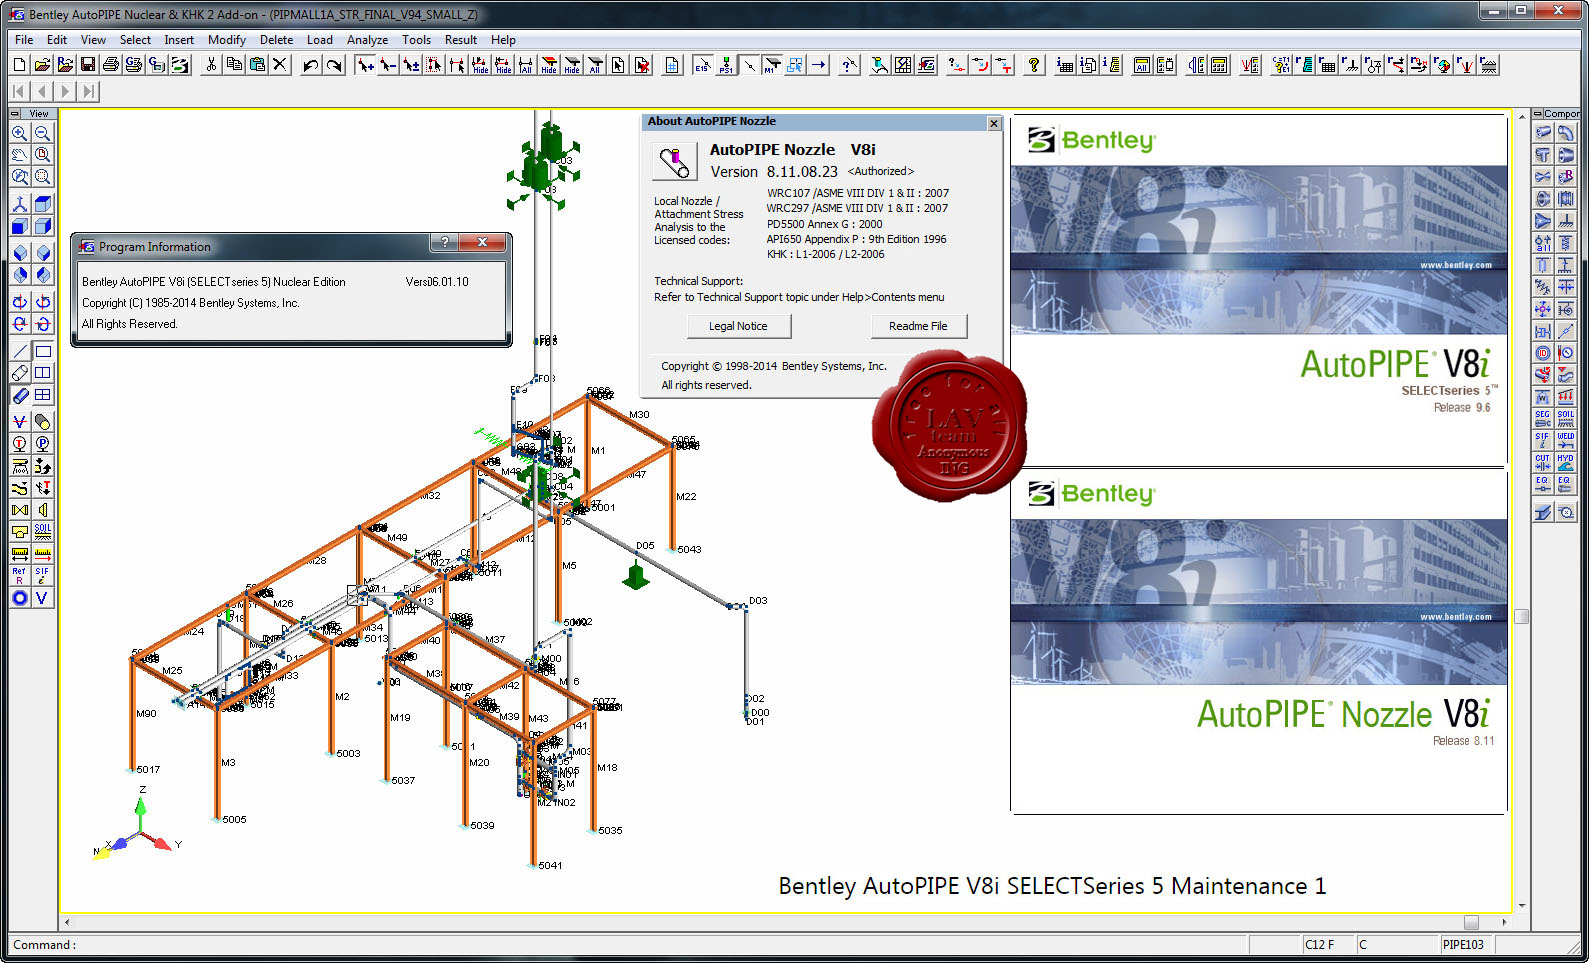Toggle the PS1 toolbar button

click(726, 65)
